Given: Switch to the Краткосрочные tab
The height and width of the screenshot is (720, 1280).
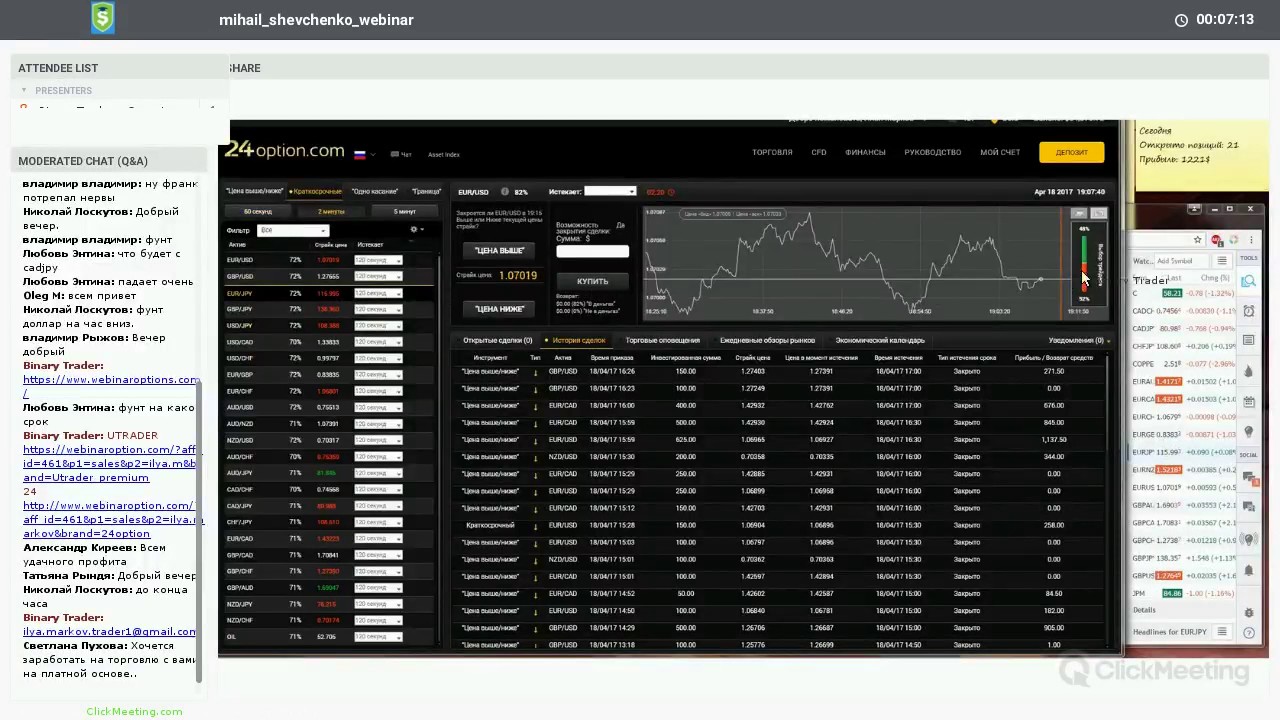Looking at the screenshot, I should (x=317, y=191).
